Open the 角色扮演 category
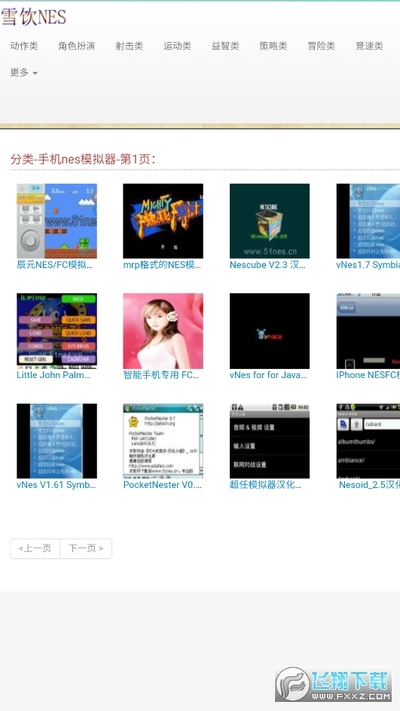 point(76,46)
